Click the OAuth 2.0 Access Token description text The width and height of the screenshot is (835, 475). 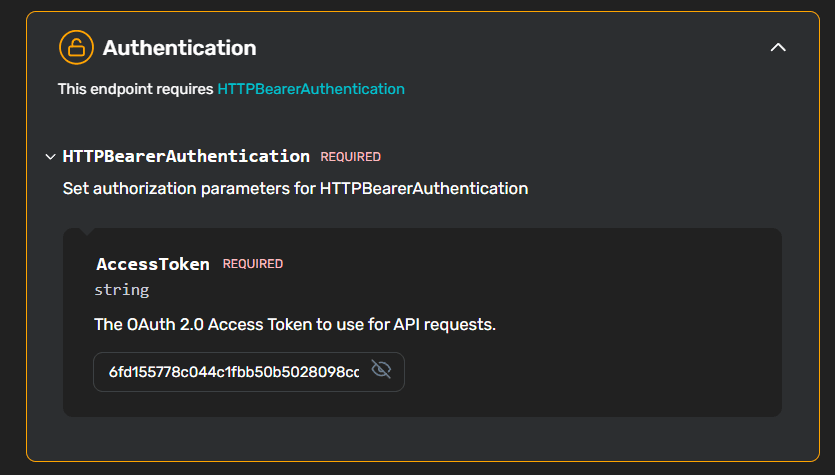click(295, 324)
